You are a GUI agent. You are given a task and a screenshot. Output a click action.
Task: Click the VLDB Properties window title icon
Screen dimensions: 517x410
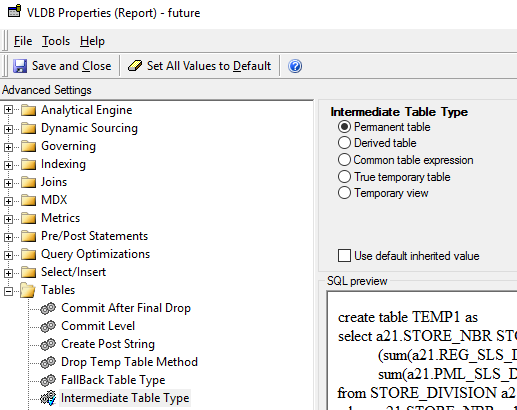point(14,11)
